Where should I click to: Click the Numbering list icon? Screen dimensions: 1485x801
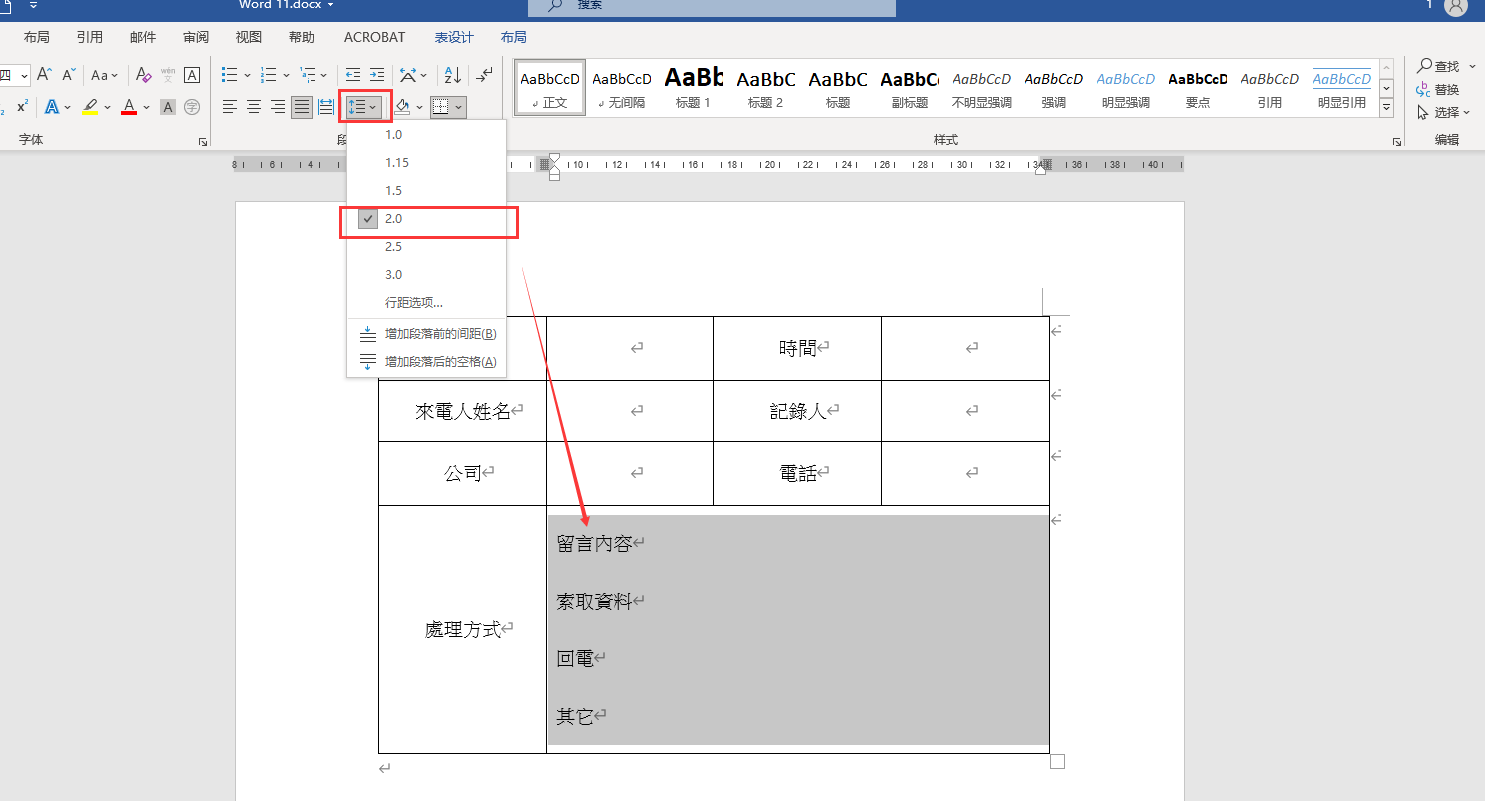[x=268, y=75]
